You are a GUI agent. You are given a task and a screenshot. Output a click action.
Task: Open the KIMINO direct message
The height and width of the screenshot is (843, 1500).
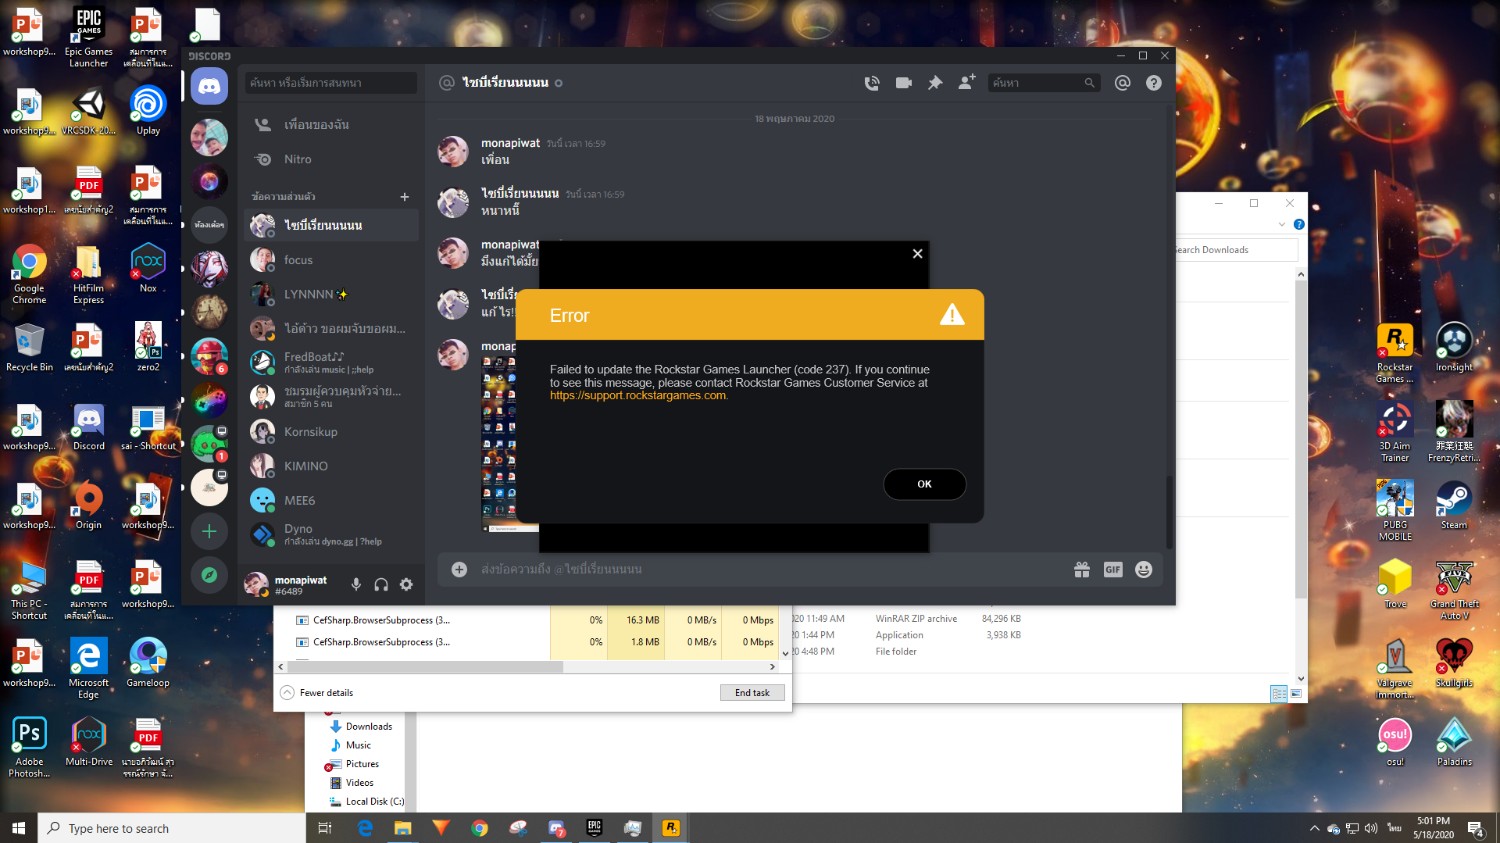pyautogui.click(x=331, y=466)
